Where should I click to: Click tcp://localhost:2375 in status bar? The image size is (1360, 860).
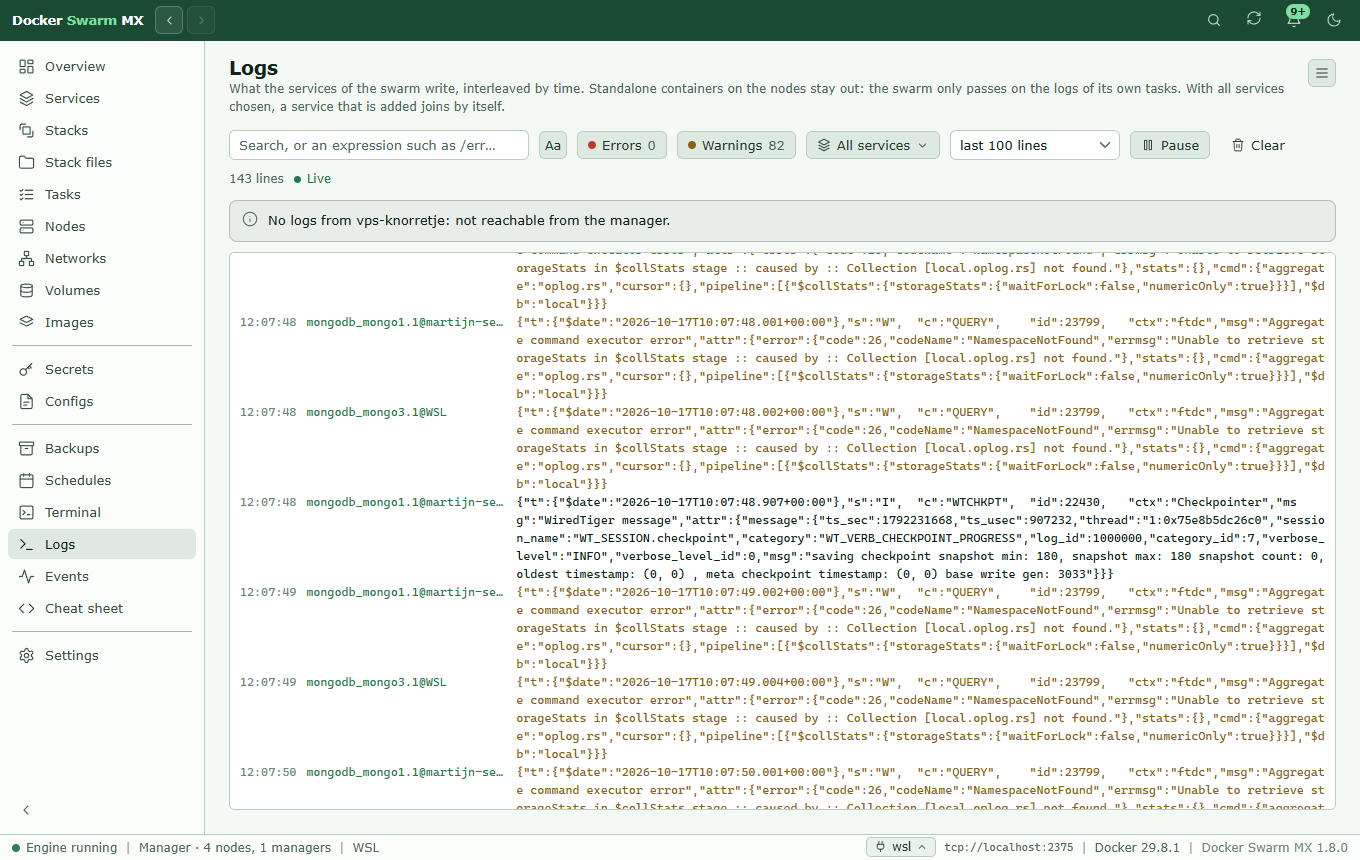pyautogui.click(x=1008, y=847)
